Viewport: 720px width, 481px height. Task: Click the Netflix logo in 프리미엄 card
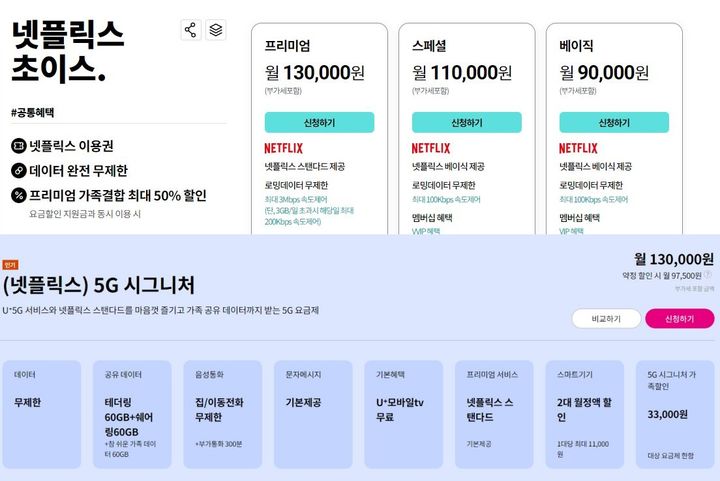[283, 148]
